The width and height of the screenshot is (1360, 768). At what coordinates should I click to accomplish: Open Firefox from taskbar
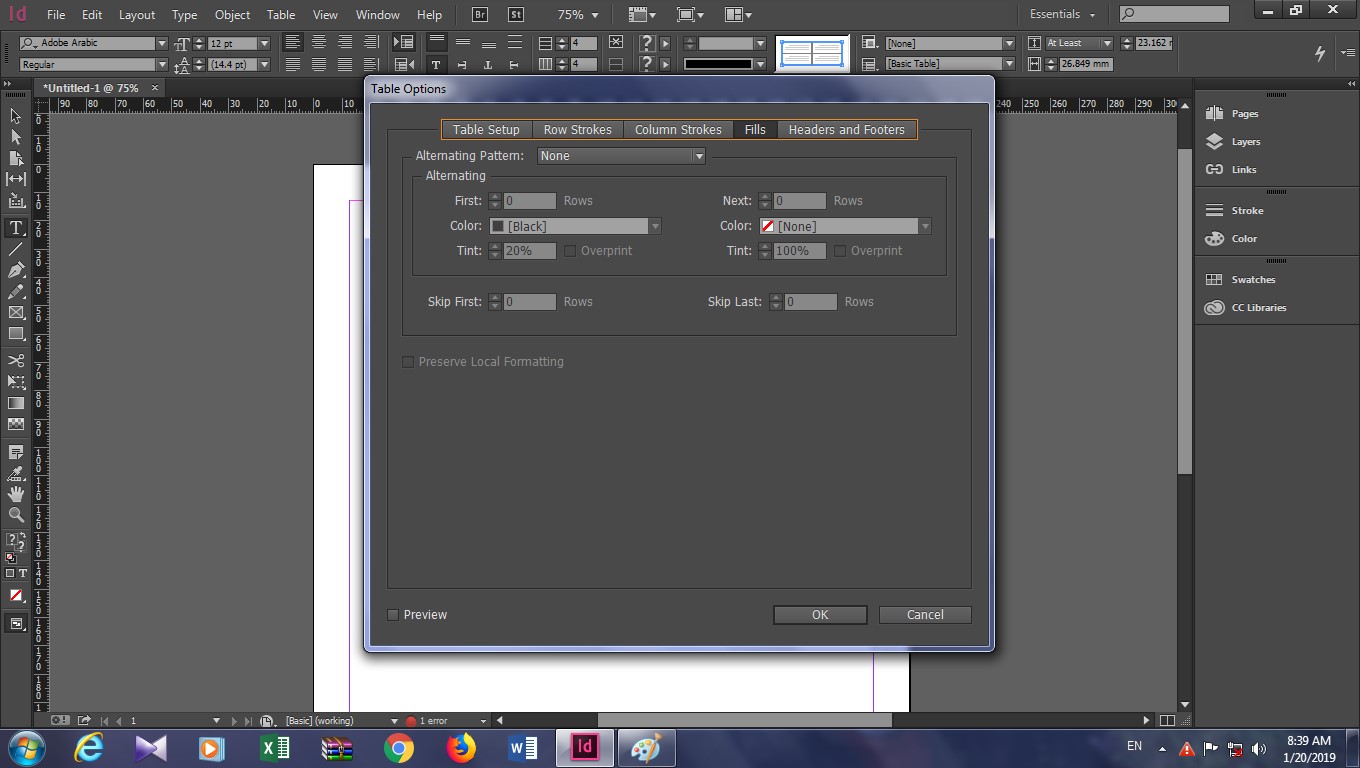point(460,748)
